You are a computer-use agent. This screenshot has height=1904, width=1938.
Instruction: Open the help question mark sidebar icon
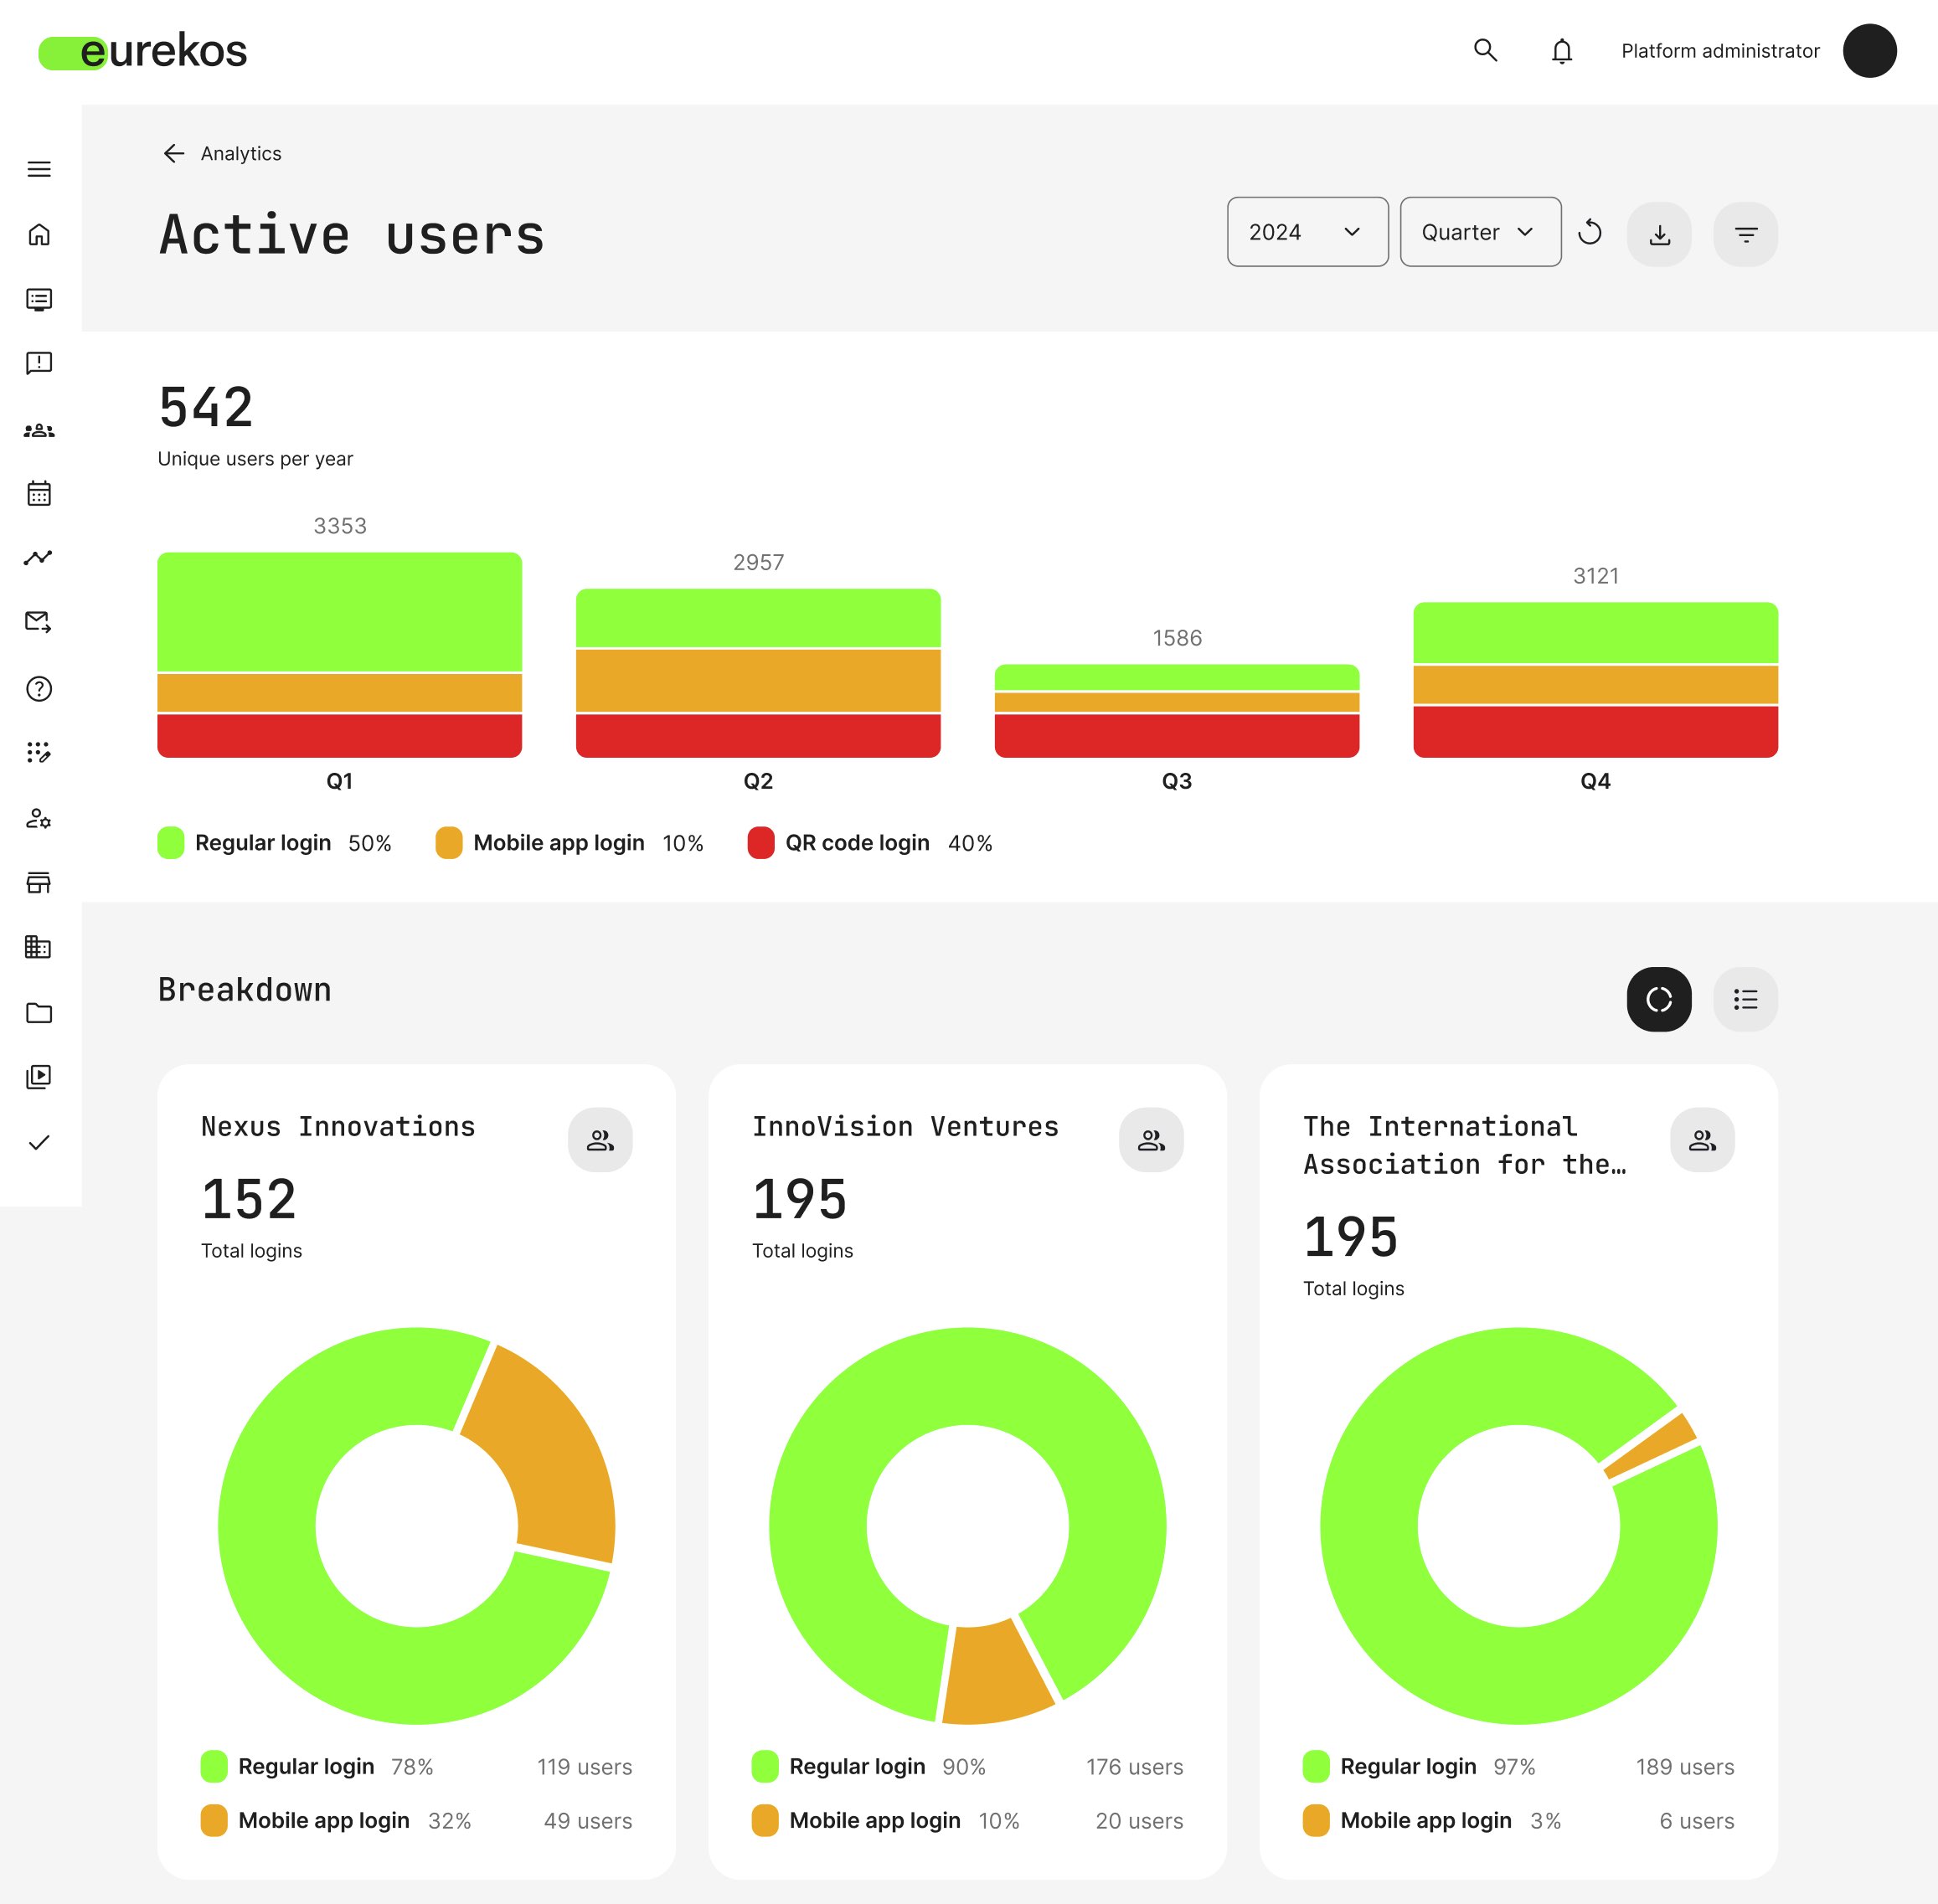[x=39, y=689]
